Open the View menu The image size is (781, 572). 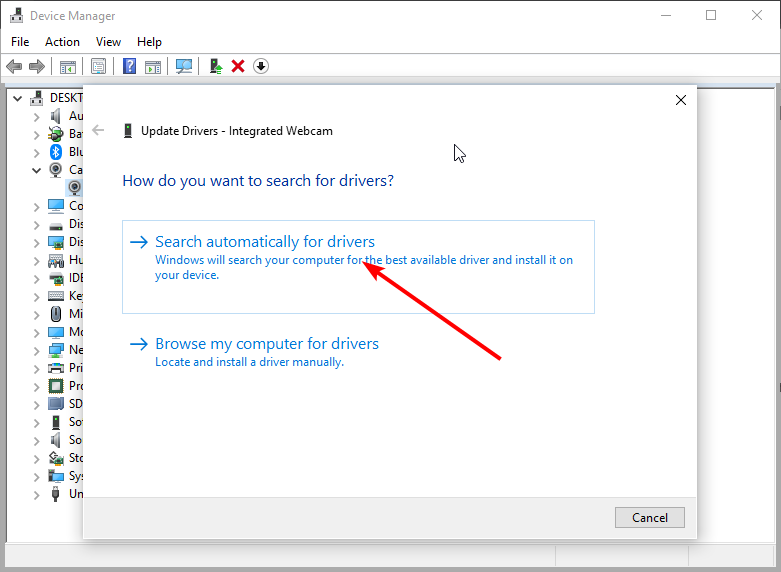(108, 42)
